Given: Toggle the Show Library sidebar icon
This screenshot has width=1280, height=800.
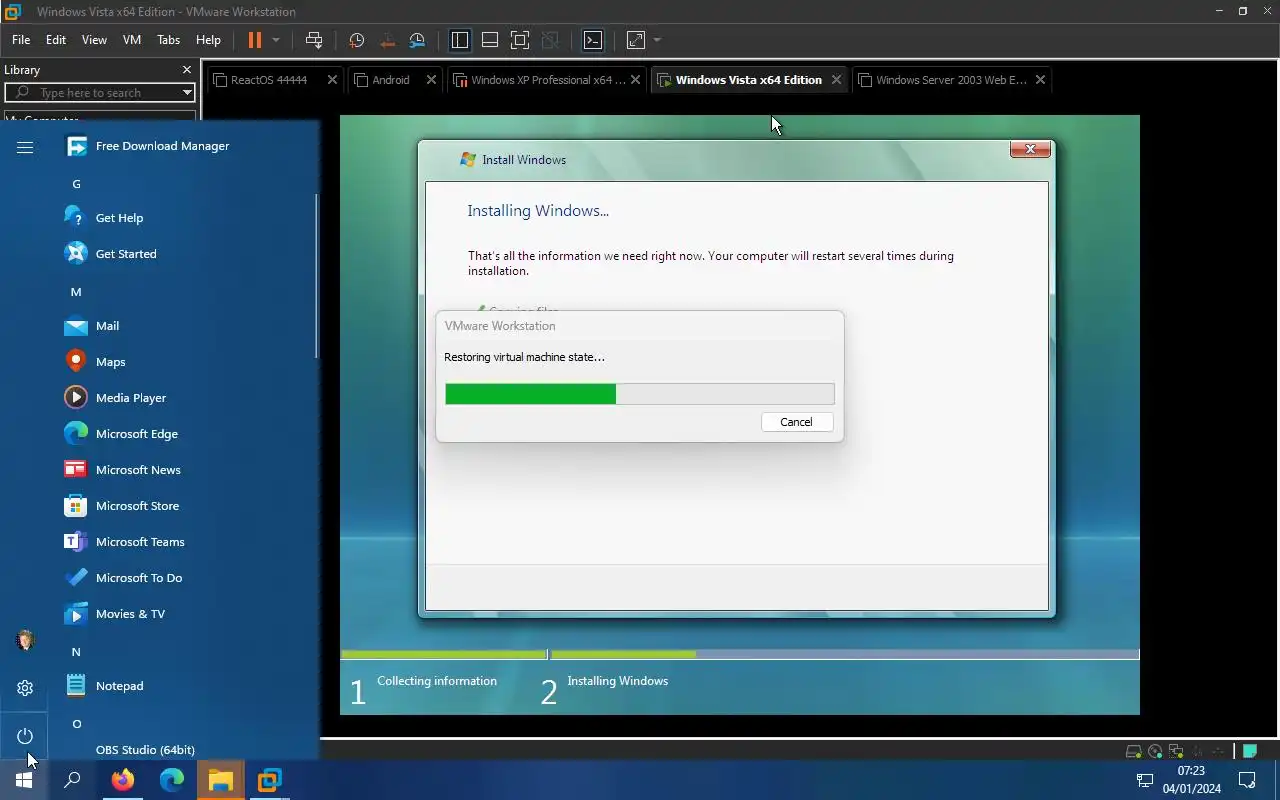Looking at the screenshot, I should [460, 40].
